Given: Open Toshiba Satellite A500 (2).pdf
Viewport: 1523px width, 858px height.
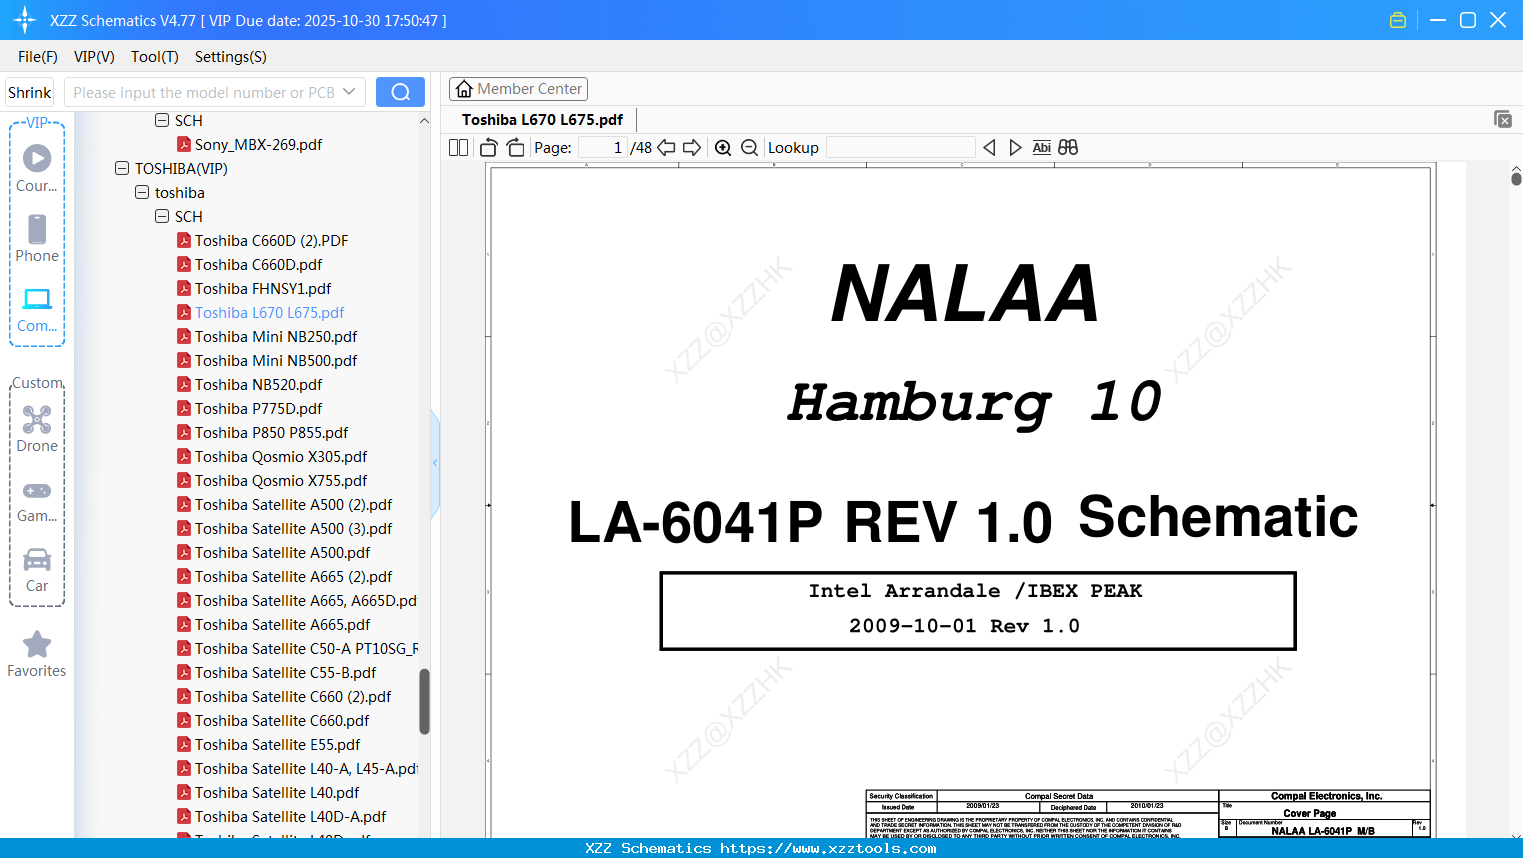Looking at the screenshot, I should click(x=293, y=505).
